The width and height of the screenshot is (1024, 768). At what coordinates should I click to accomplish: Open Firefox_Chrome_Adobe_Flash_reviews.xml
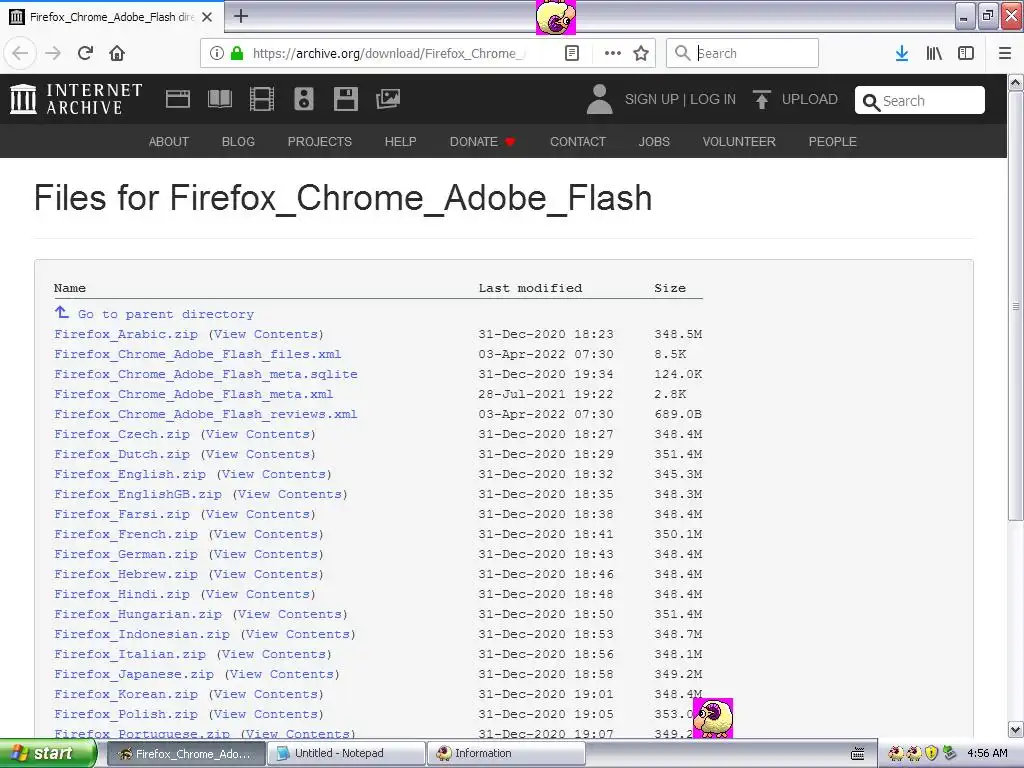[x=206, y=414]
